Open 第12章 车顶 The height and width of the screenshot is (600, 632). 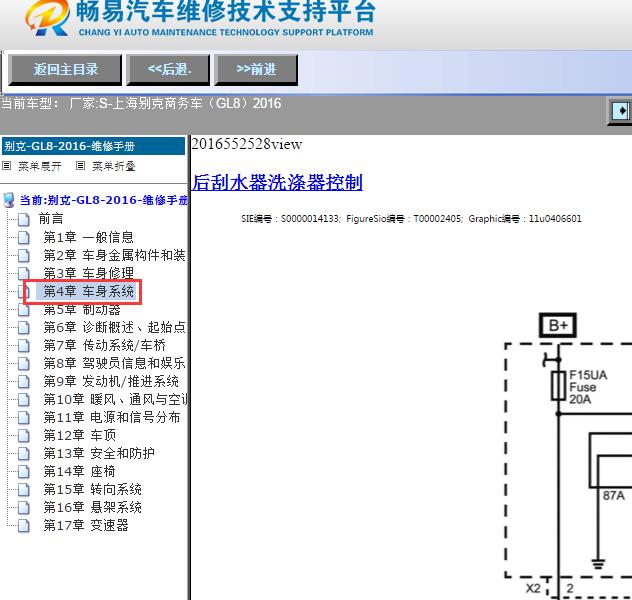point(80,435)
